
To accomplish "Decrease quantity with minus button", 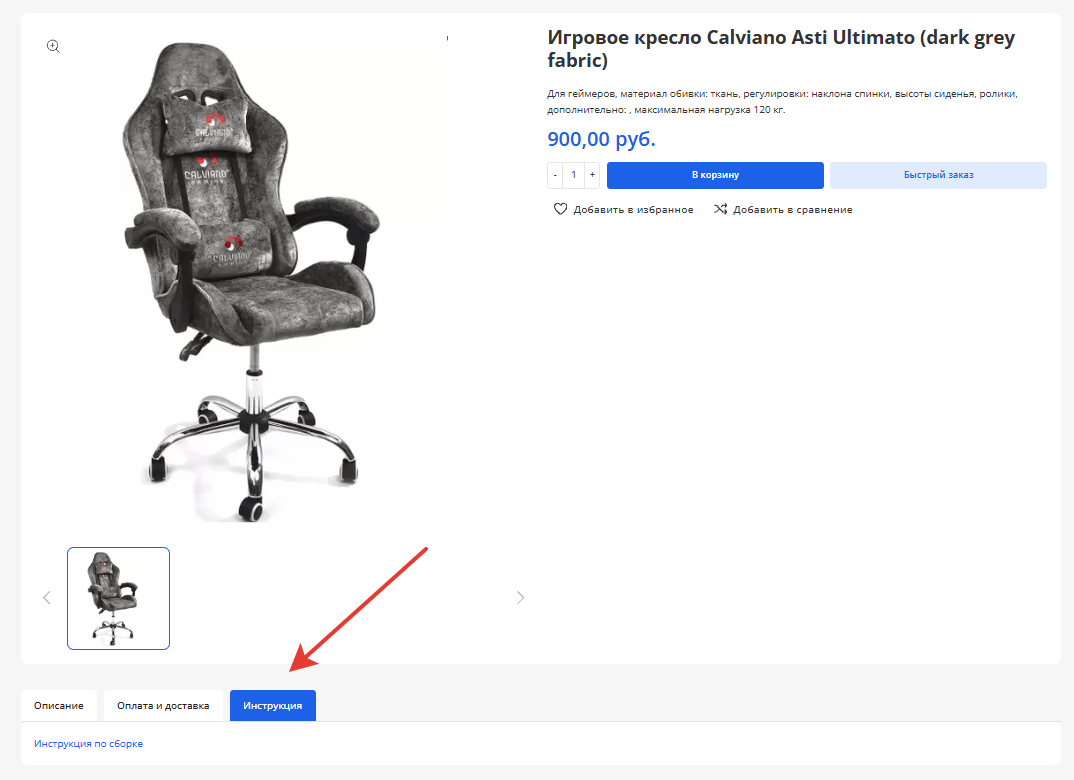I will coord(555,175).
